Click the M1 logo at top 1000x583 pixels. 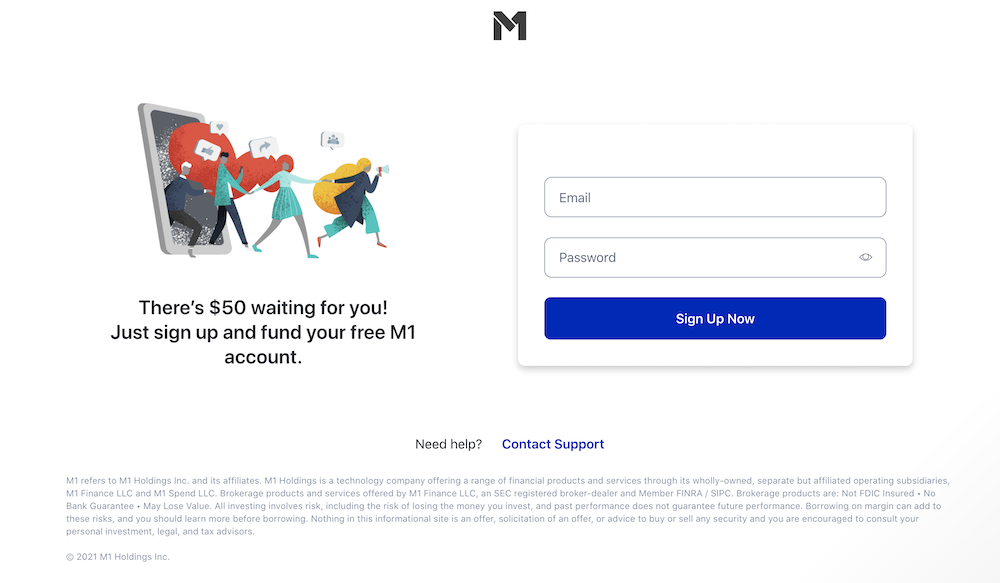510,26
